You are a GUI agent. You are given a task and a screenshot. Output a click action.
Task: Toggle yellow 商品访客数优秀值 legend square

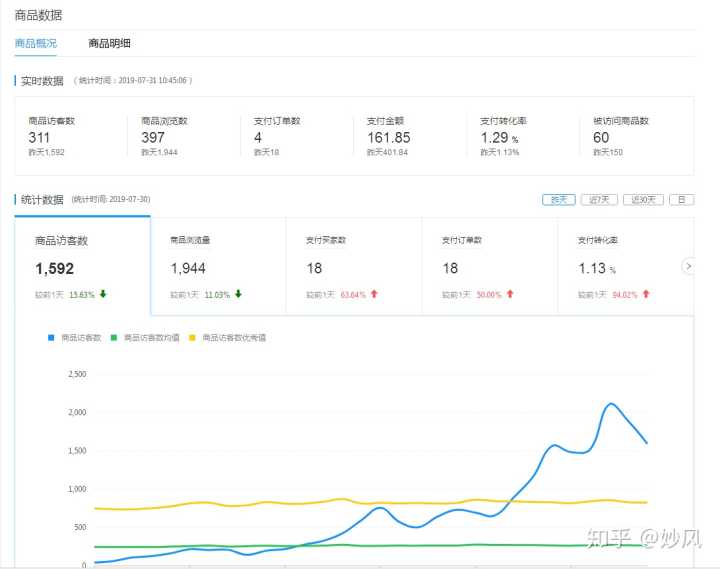click(x=192, y=338)
